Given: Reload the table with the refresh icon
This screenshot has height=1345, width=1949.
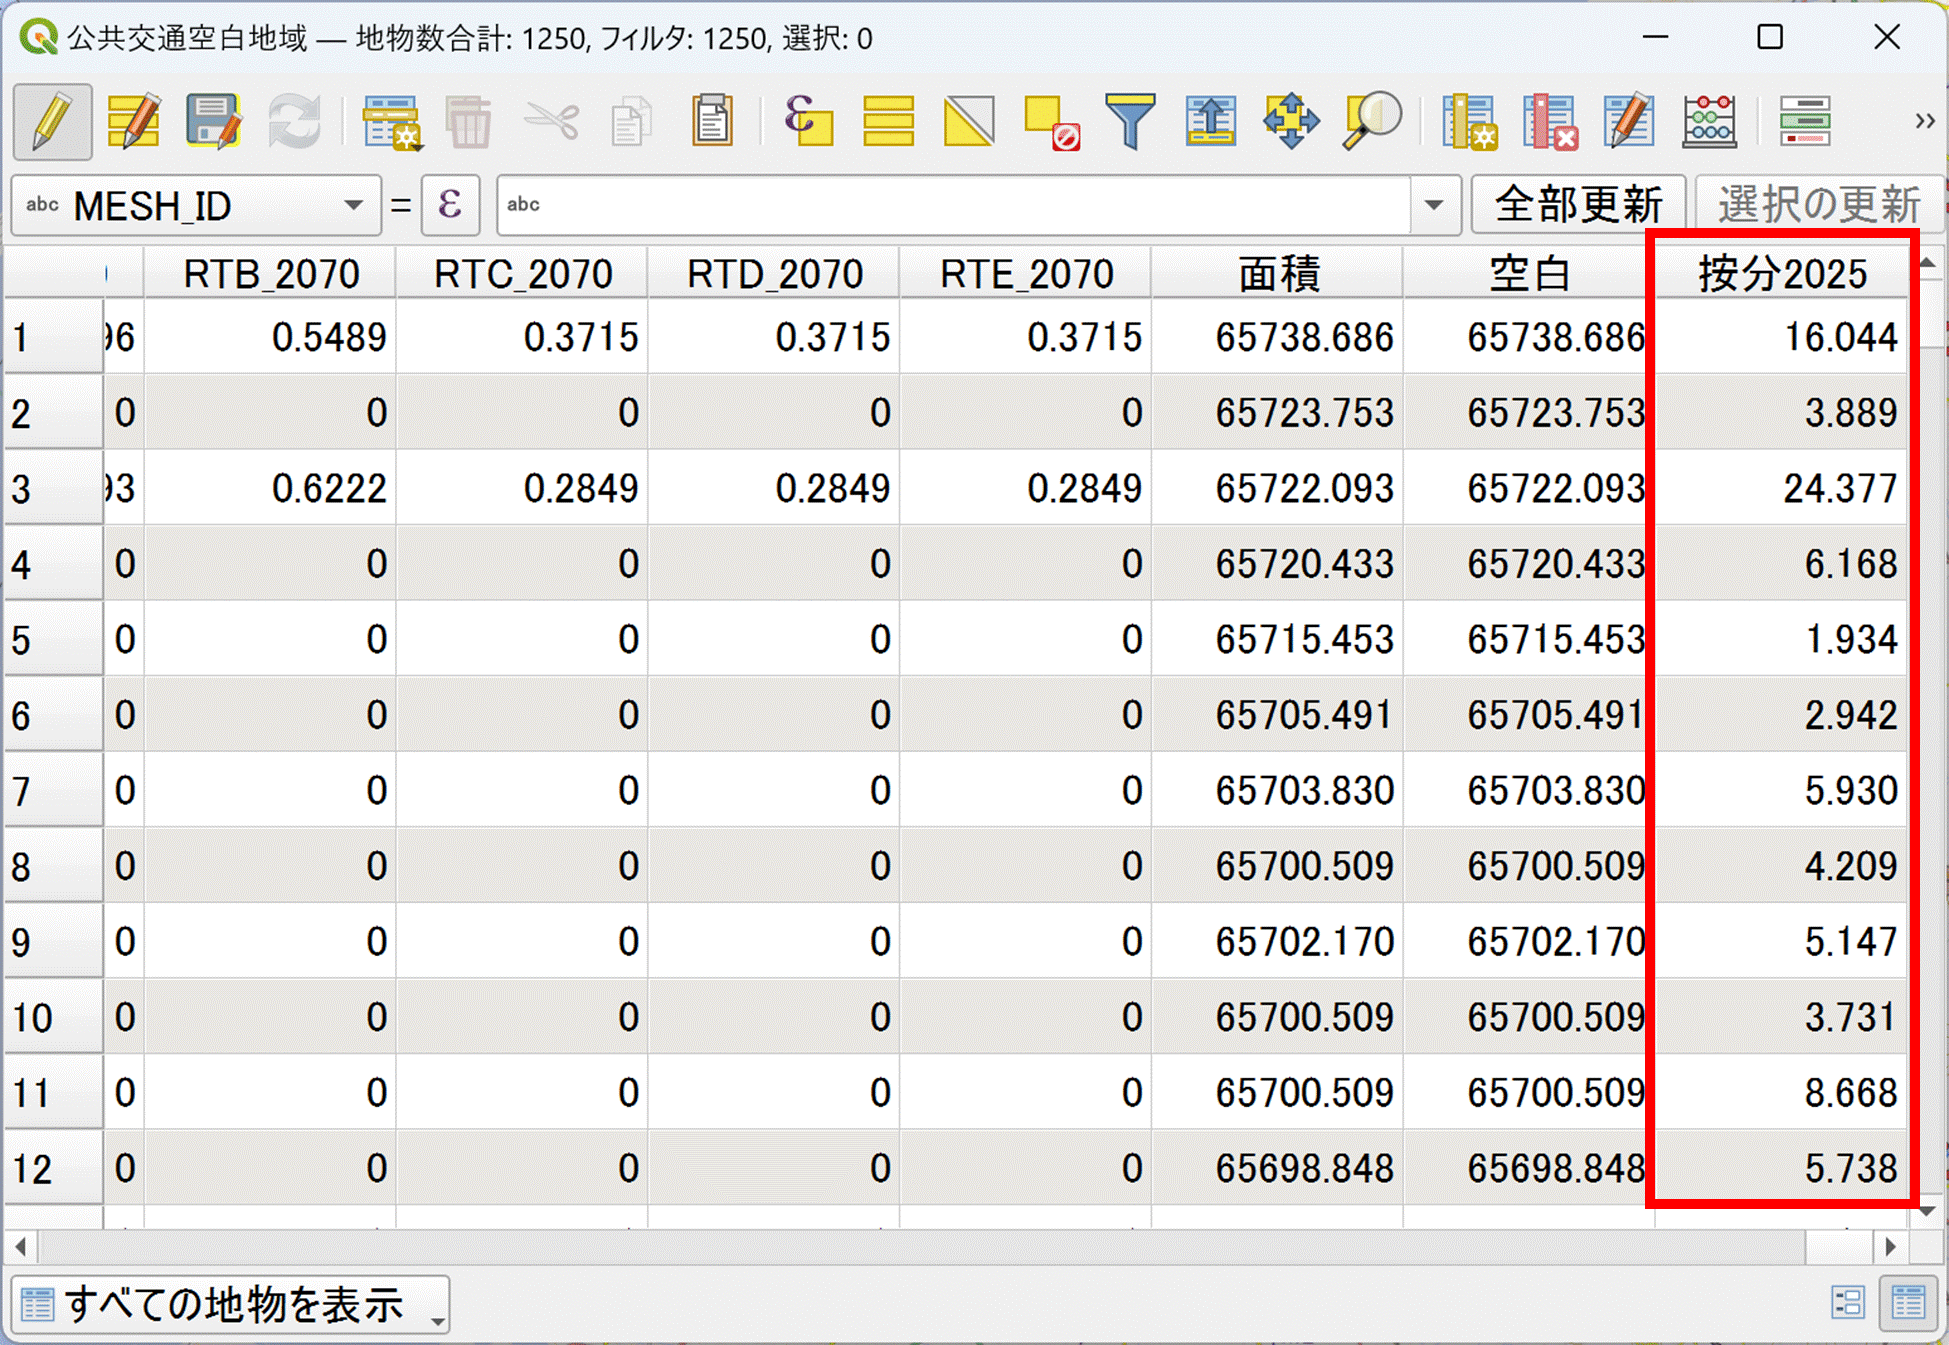Looking at the screenshot, I should coord(294,122).
